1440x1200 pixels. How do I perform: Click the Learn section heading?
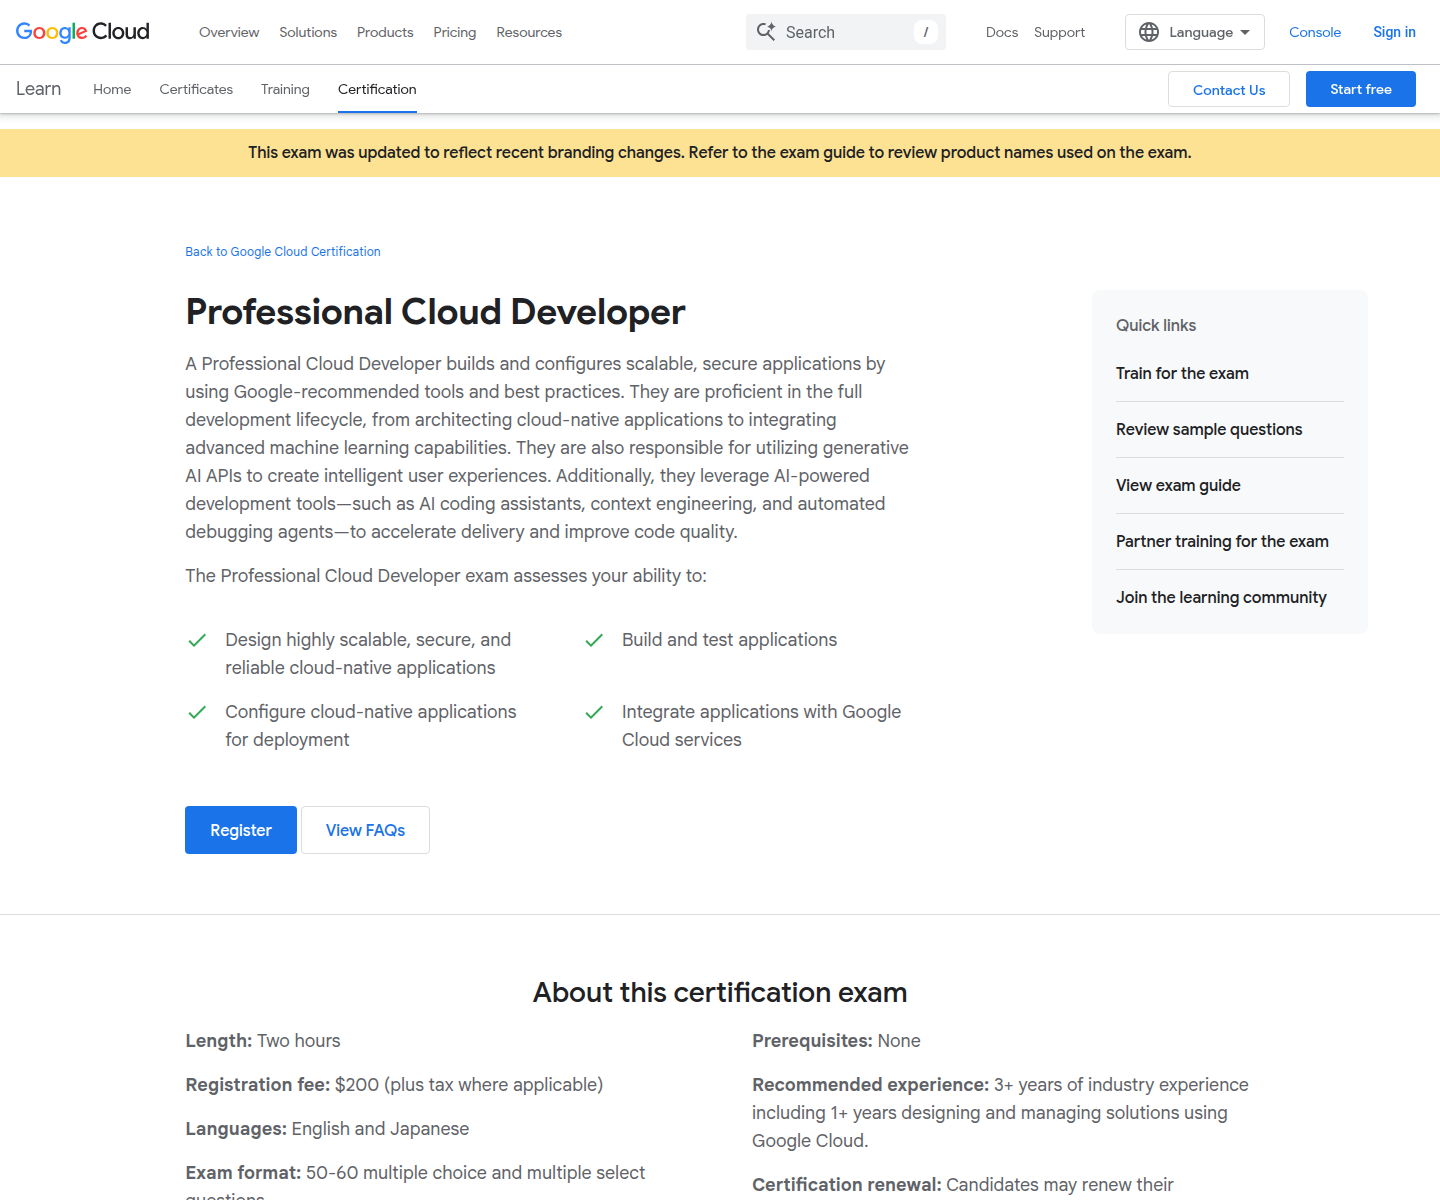(x=38, y=89)
